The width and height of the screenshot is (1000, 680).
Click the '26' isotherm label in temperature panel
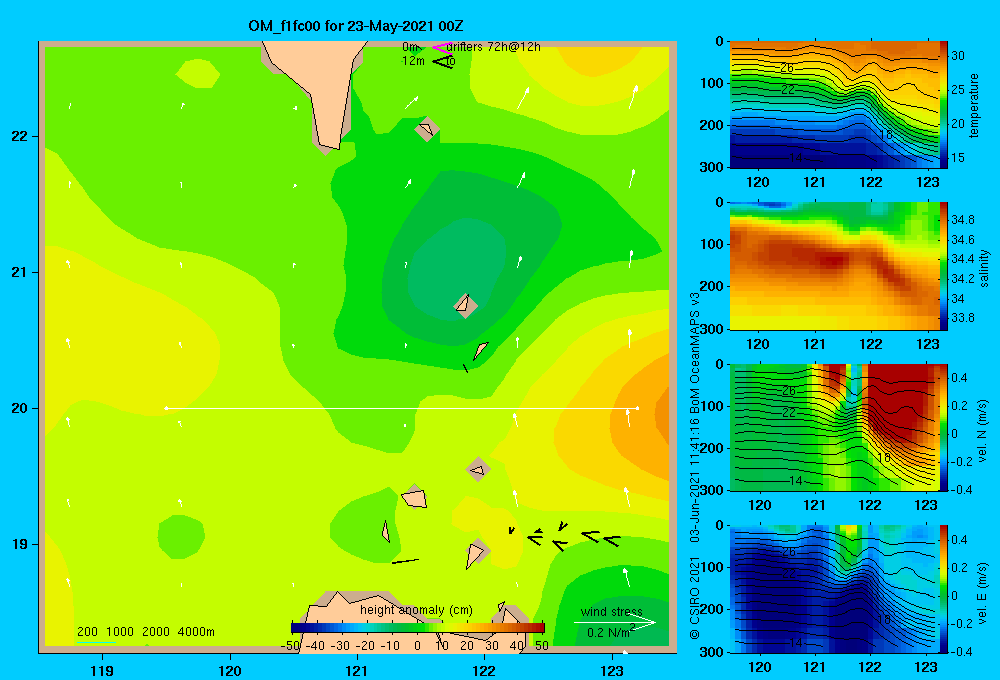[x=787, y=68]
